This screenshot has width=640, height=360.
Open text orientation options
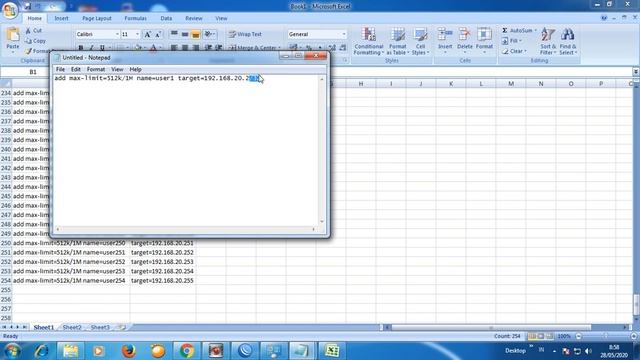(x=209, y=34)
